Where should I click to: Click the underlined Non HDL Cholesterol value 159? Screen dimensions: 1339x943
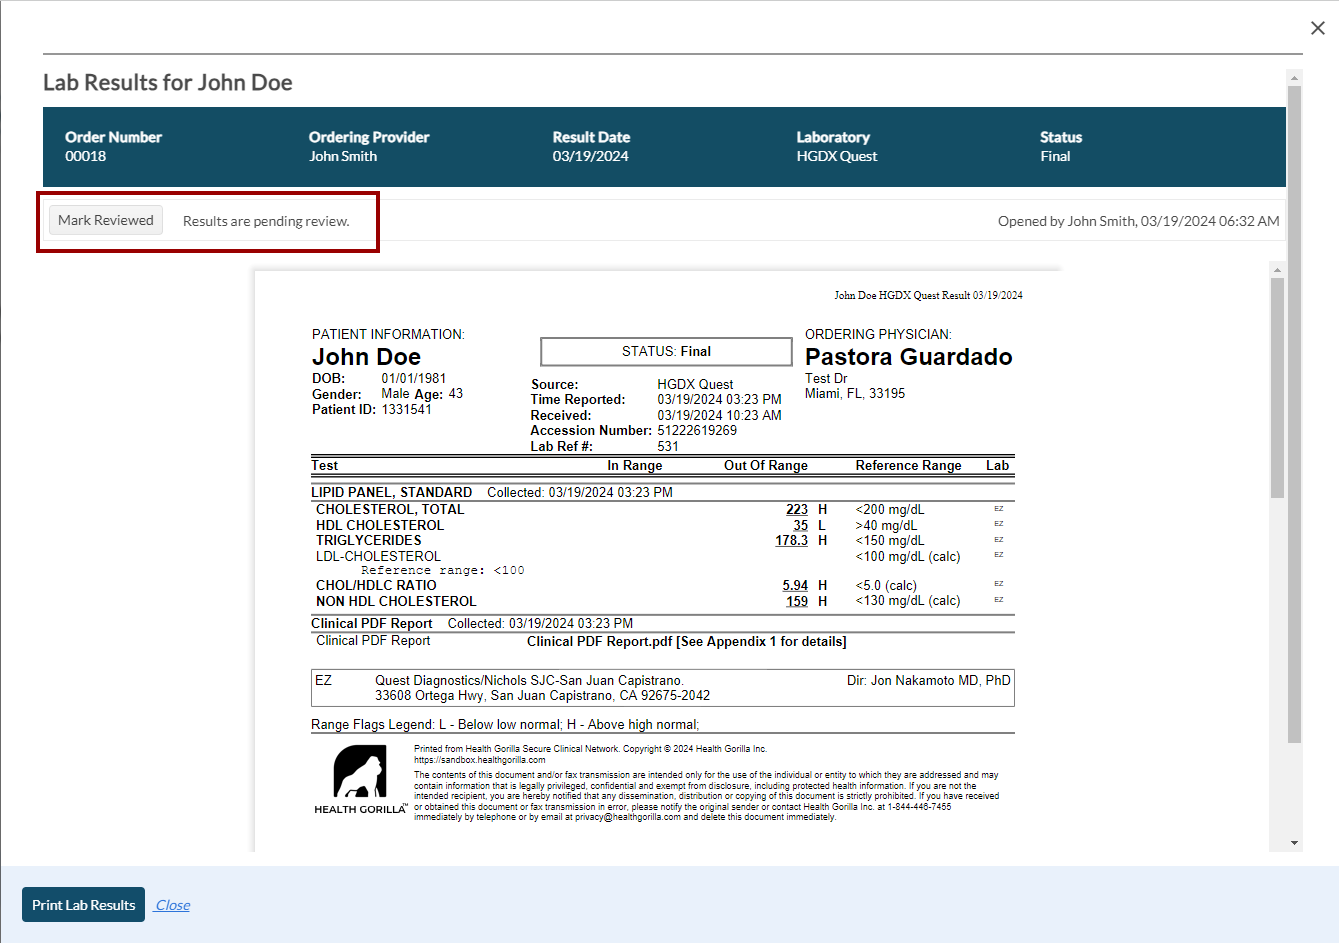[x=796, y=602]
